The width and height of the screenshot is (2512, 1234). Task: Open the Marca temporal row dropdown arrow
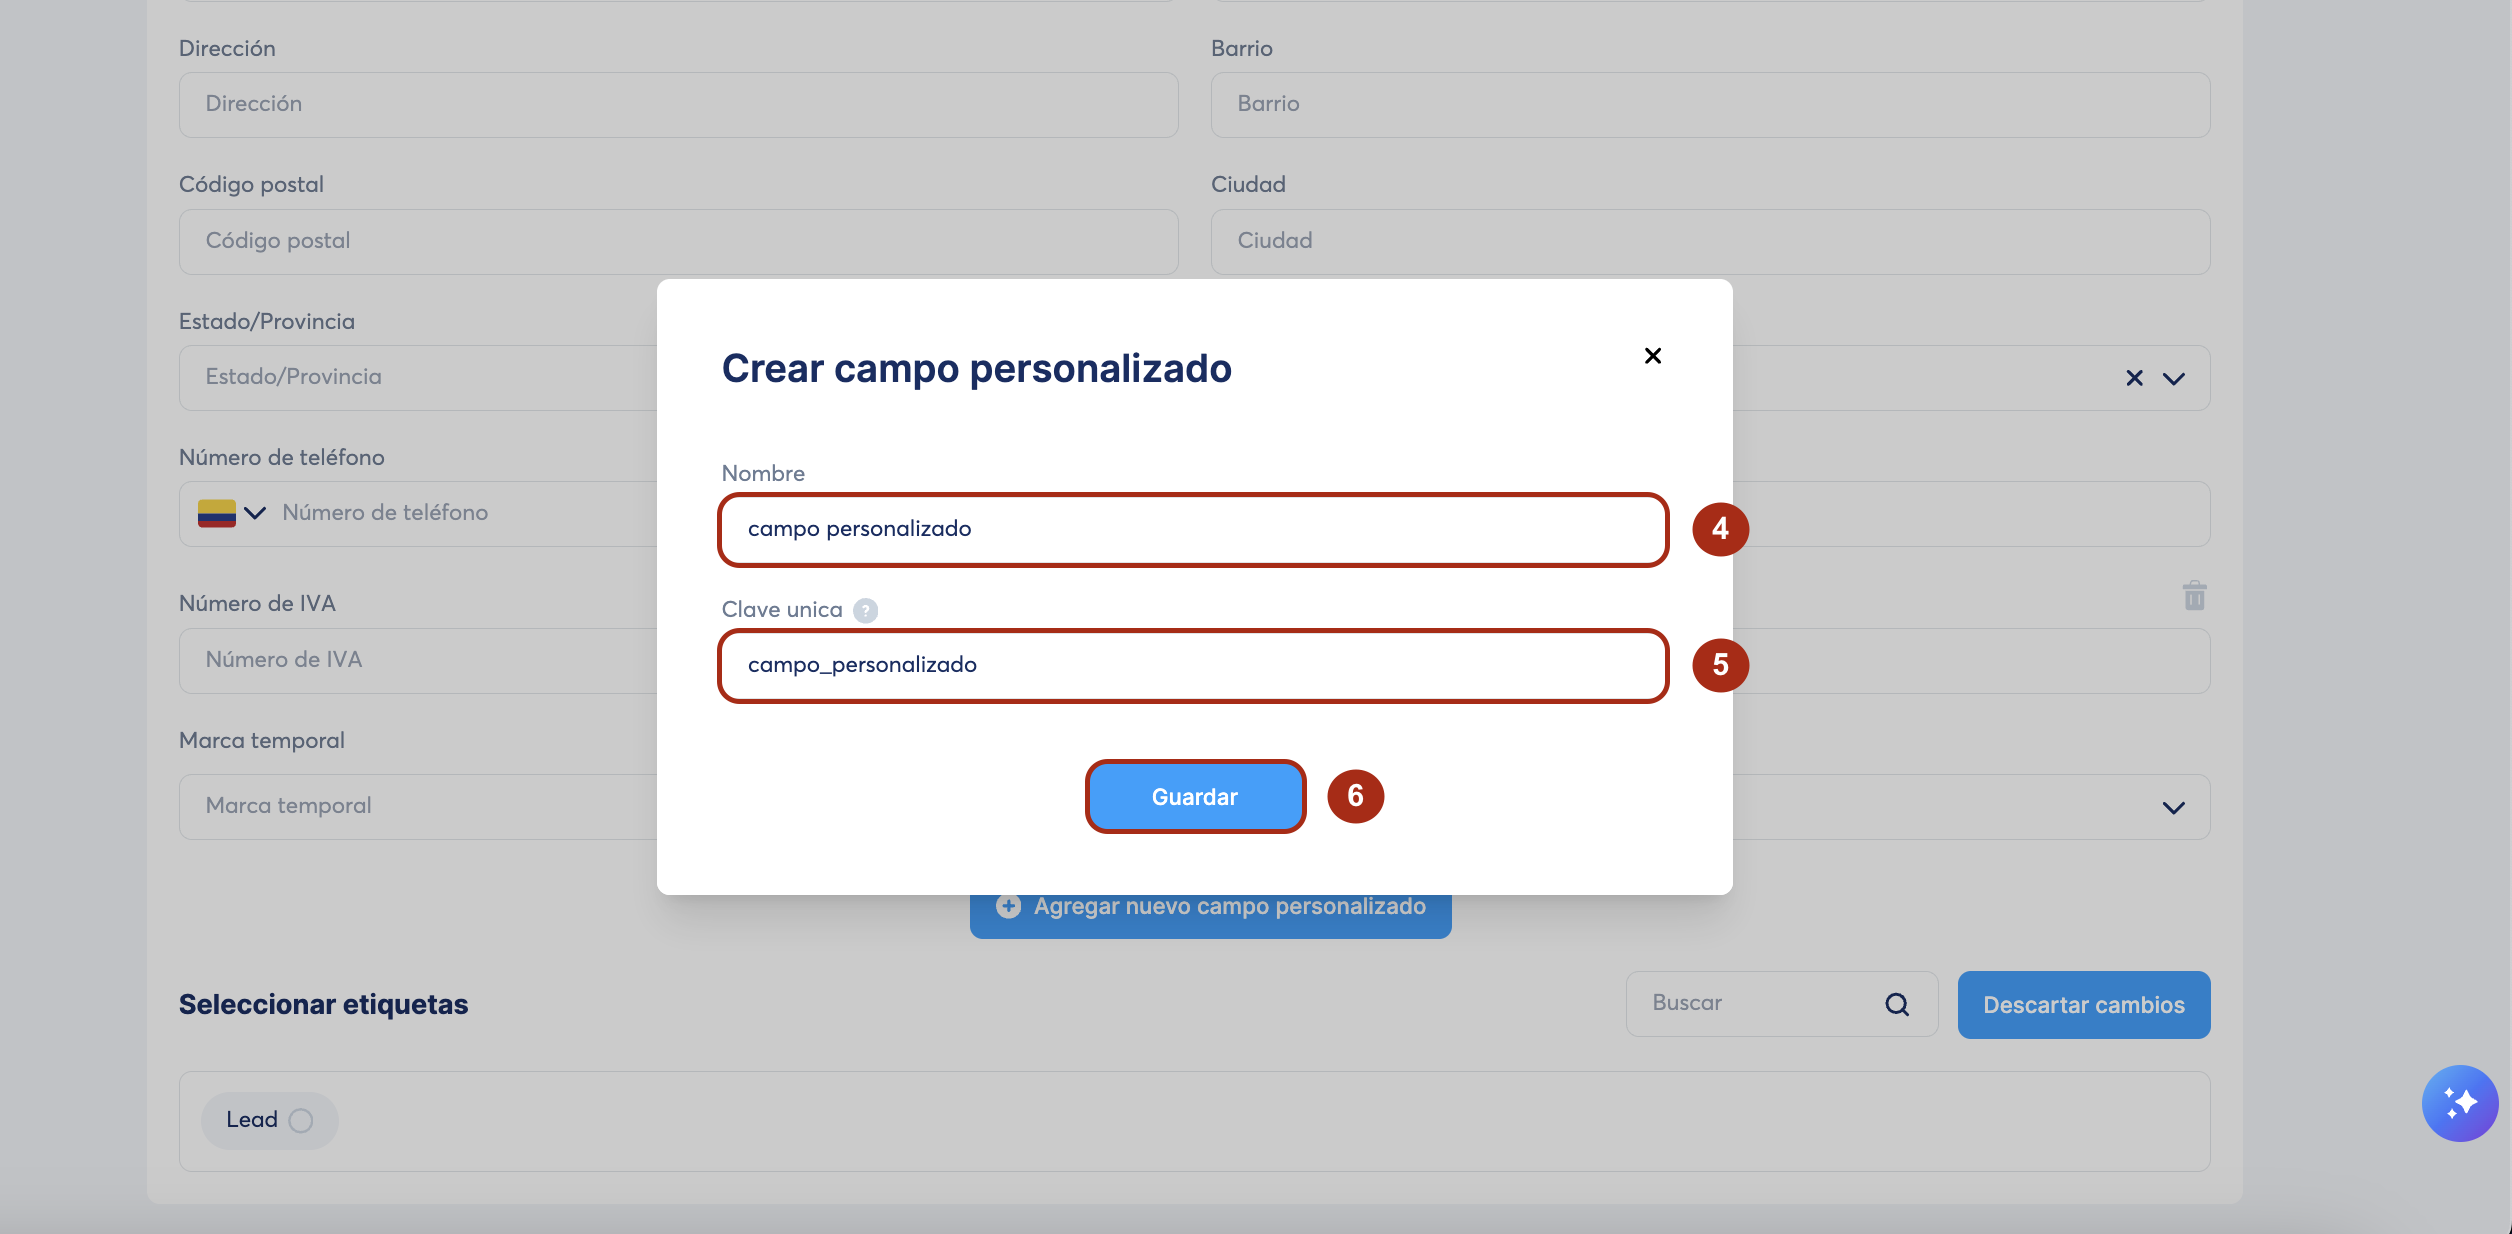click(x=2173, y=807)
